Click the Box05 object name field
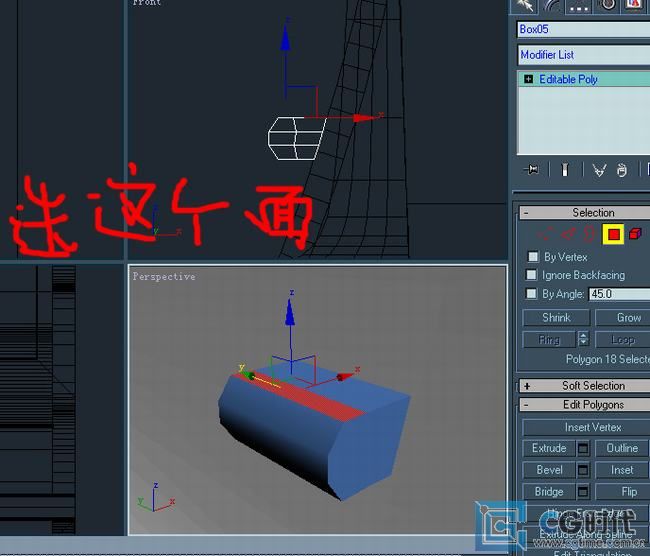 [584, 29]
